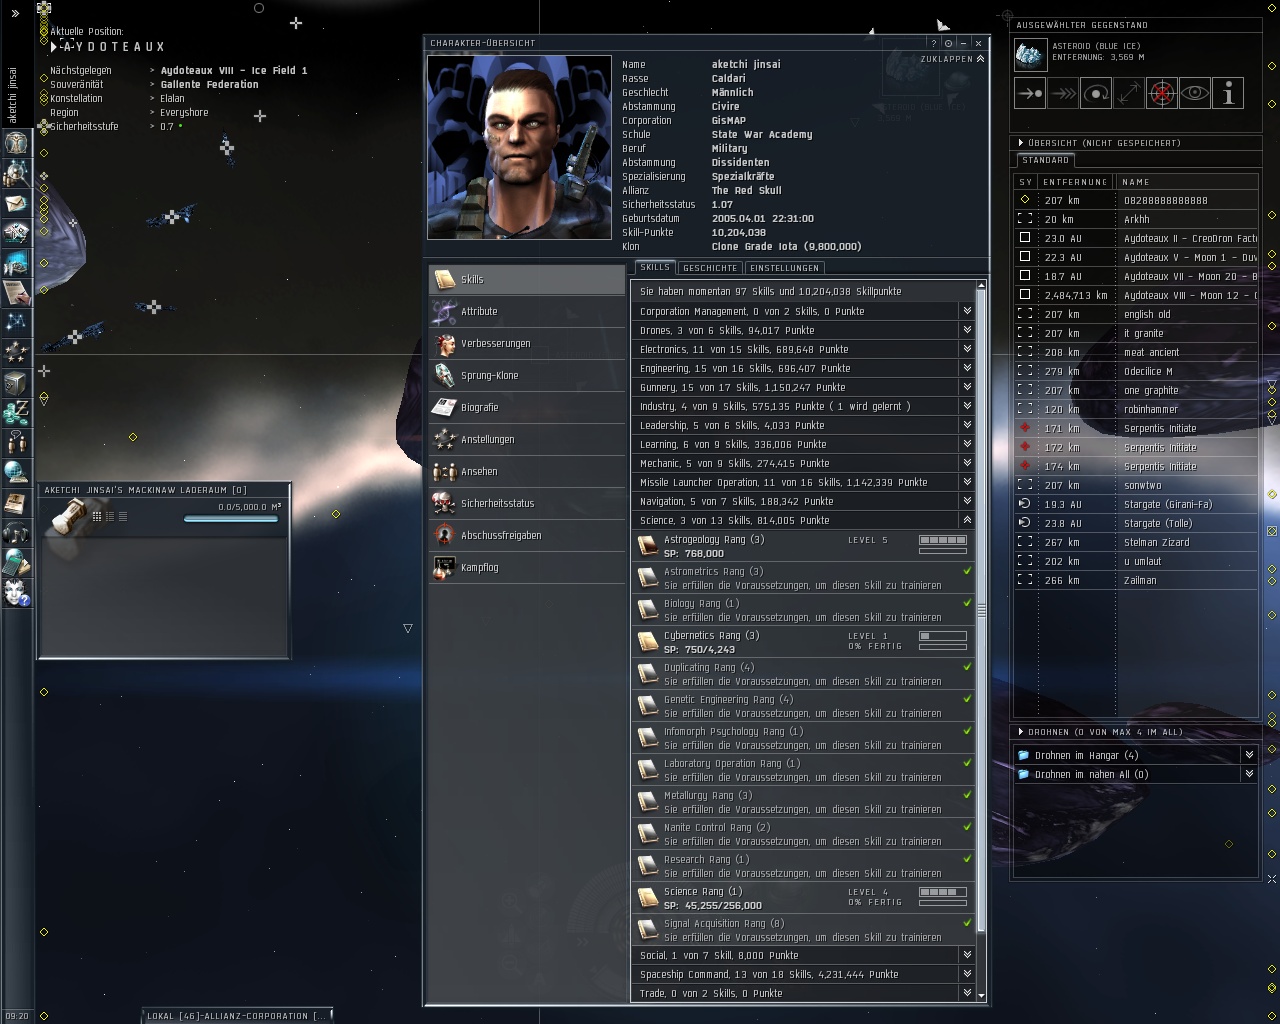Click the look-at eye icon

1195,93
